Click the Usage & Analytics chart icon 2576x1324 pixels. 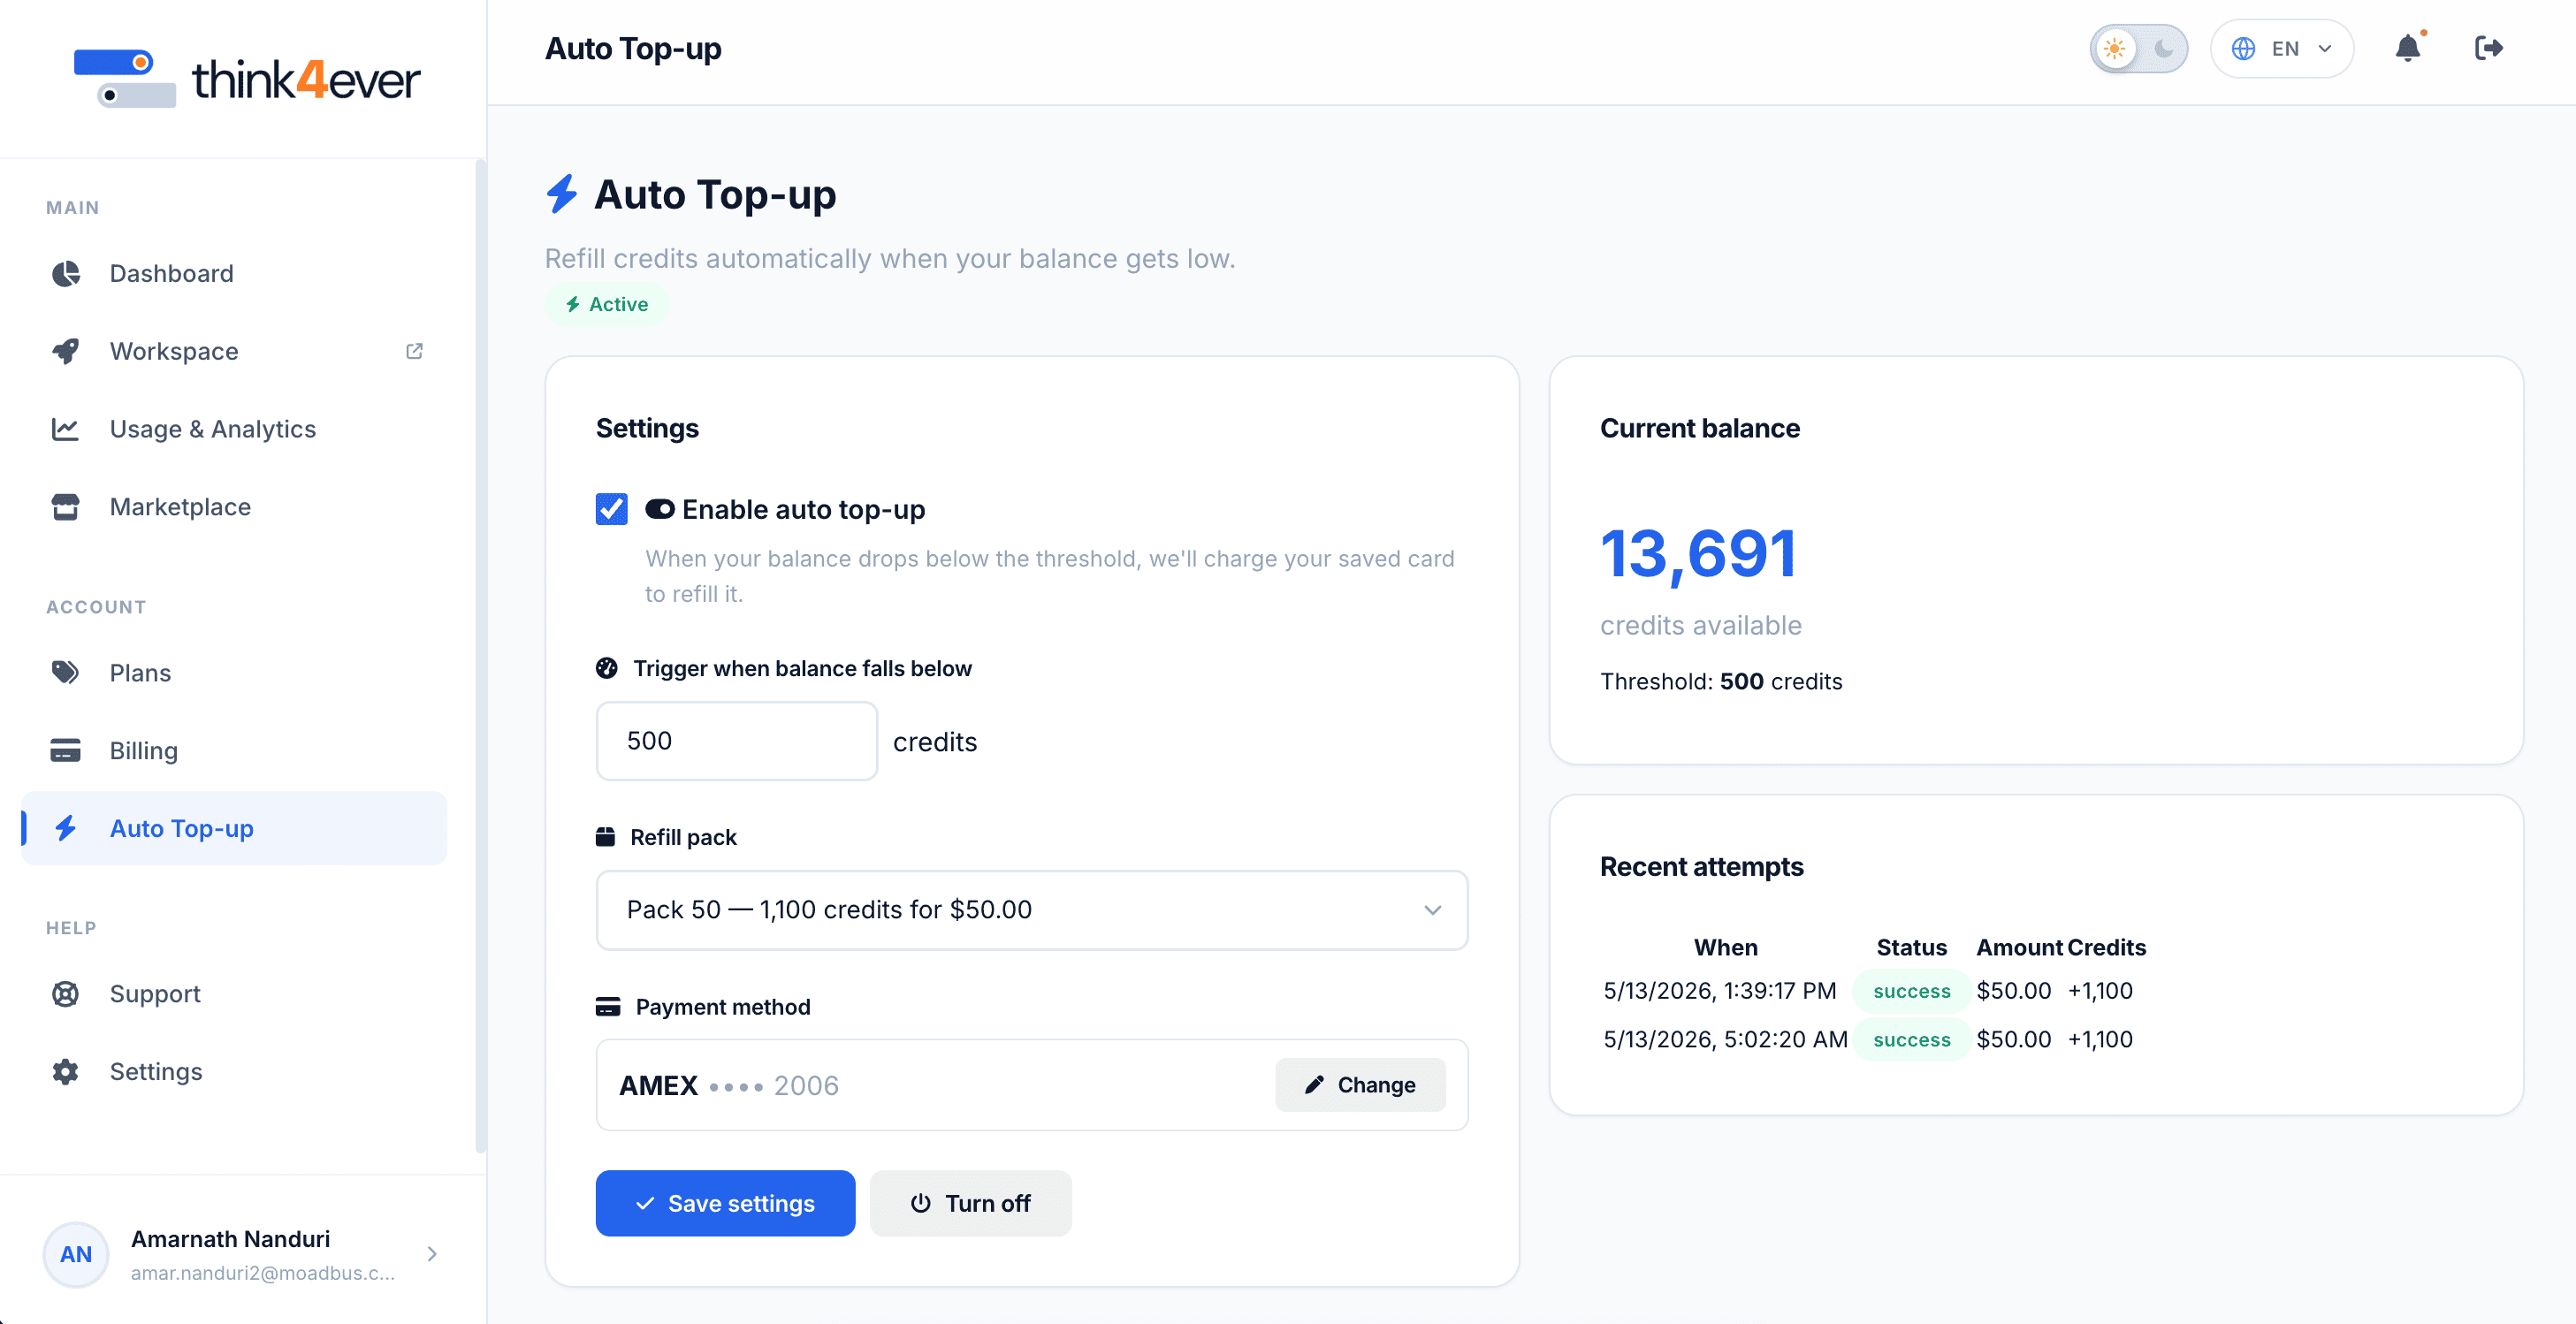tap(66, 429)
